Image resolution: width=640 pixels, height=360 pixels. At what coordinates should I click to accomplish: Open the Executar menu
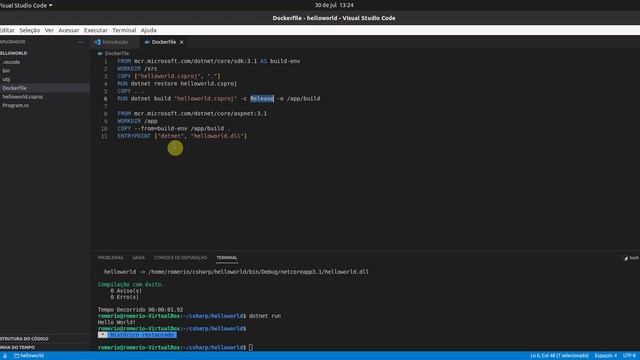tap(96, 30)
